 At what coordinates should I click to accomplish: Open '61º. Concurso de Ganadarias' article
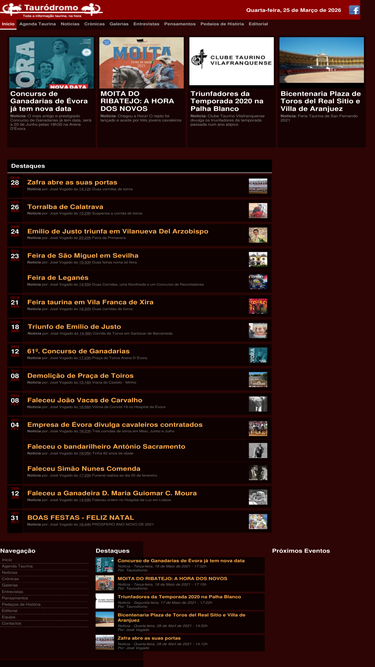point(78,351)
